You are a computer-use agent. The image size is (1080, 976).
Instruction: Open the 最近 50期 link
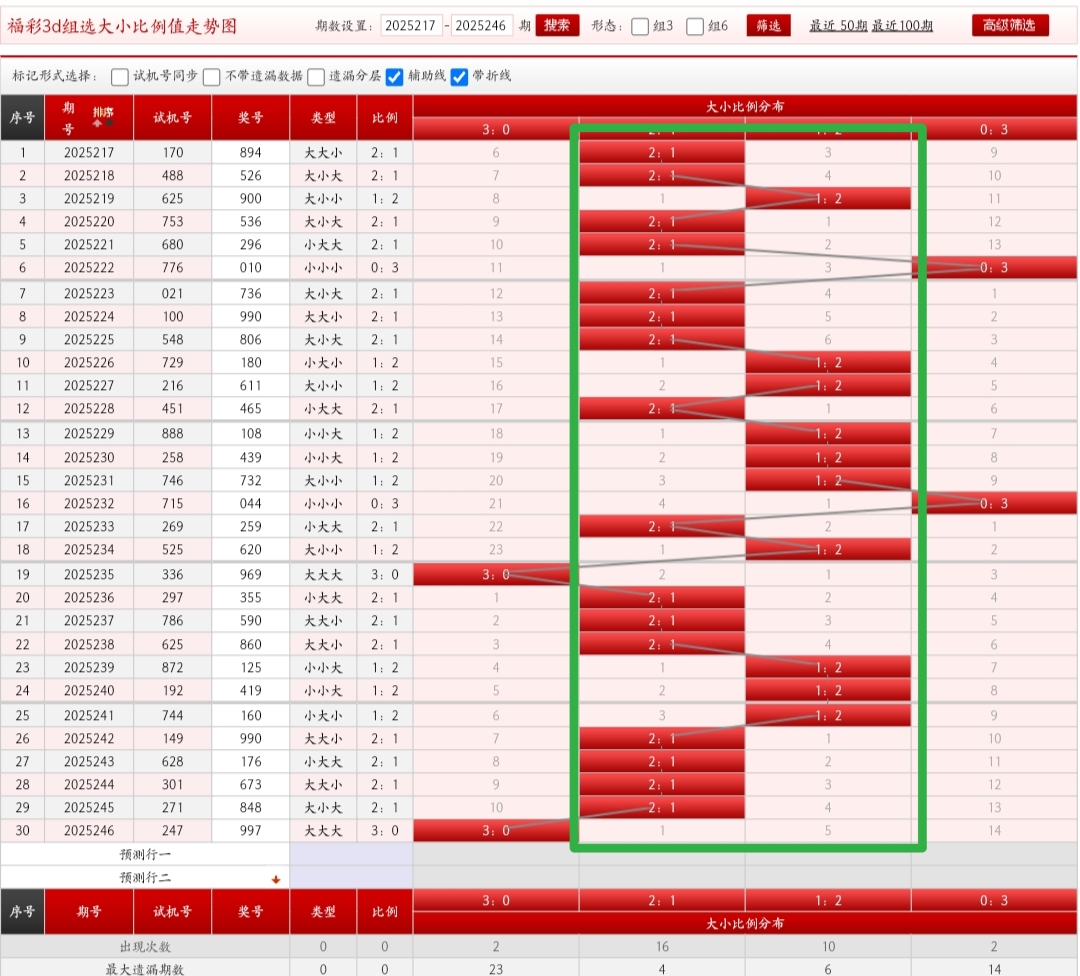click(x=836, y=26)
